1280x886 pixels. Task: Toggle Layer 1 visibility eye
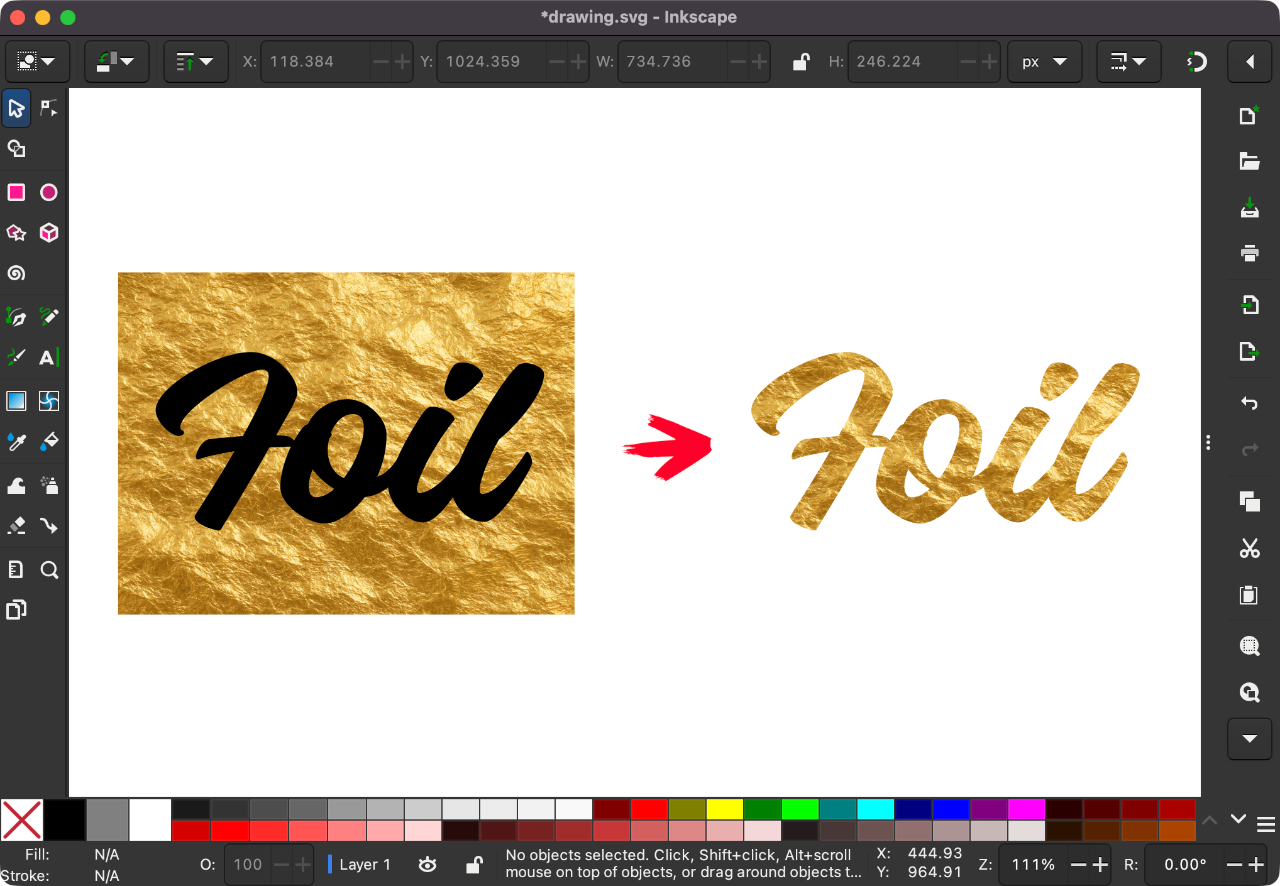[x=428, y=864]
